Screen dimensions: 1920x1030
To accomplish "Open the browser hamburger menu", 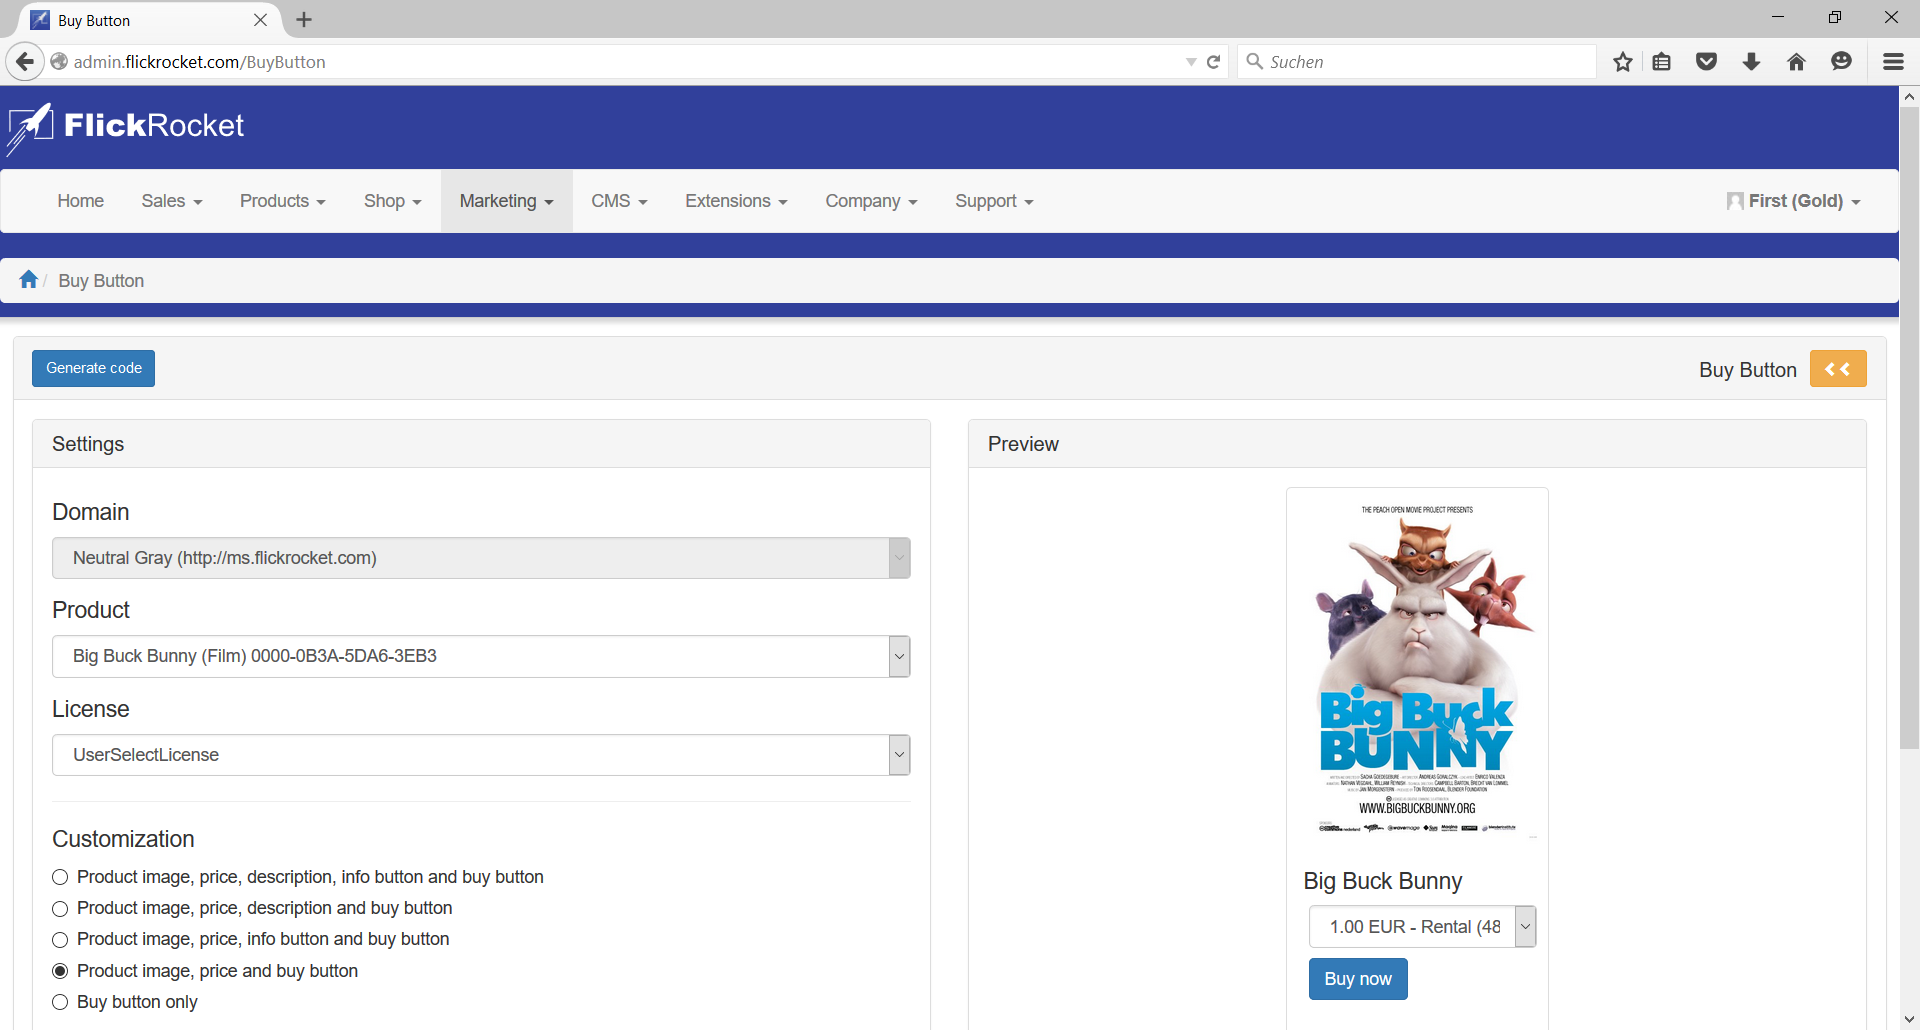I will 1893,62.
